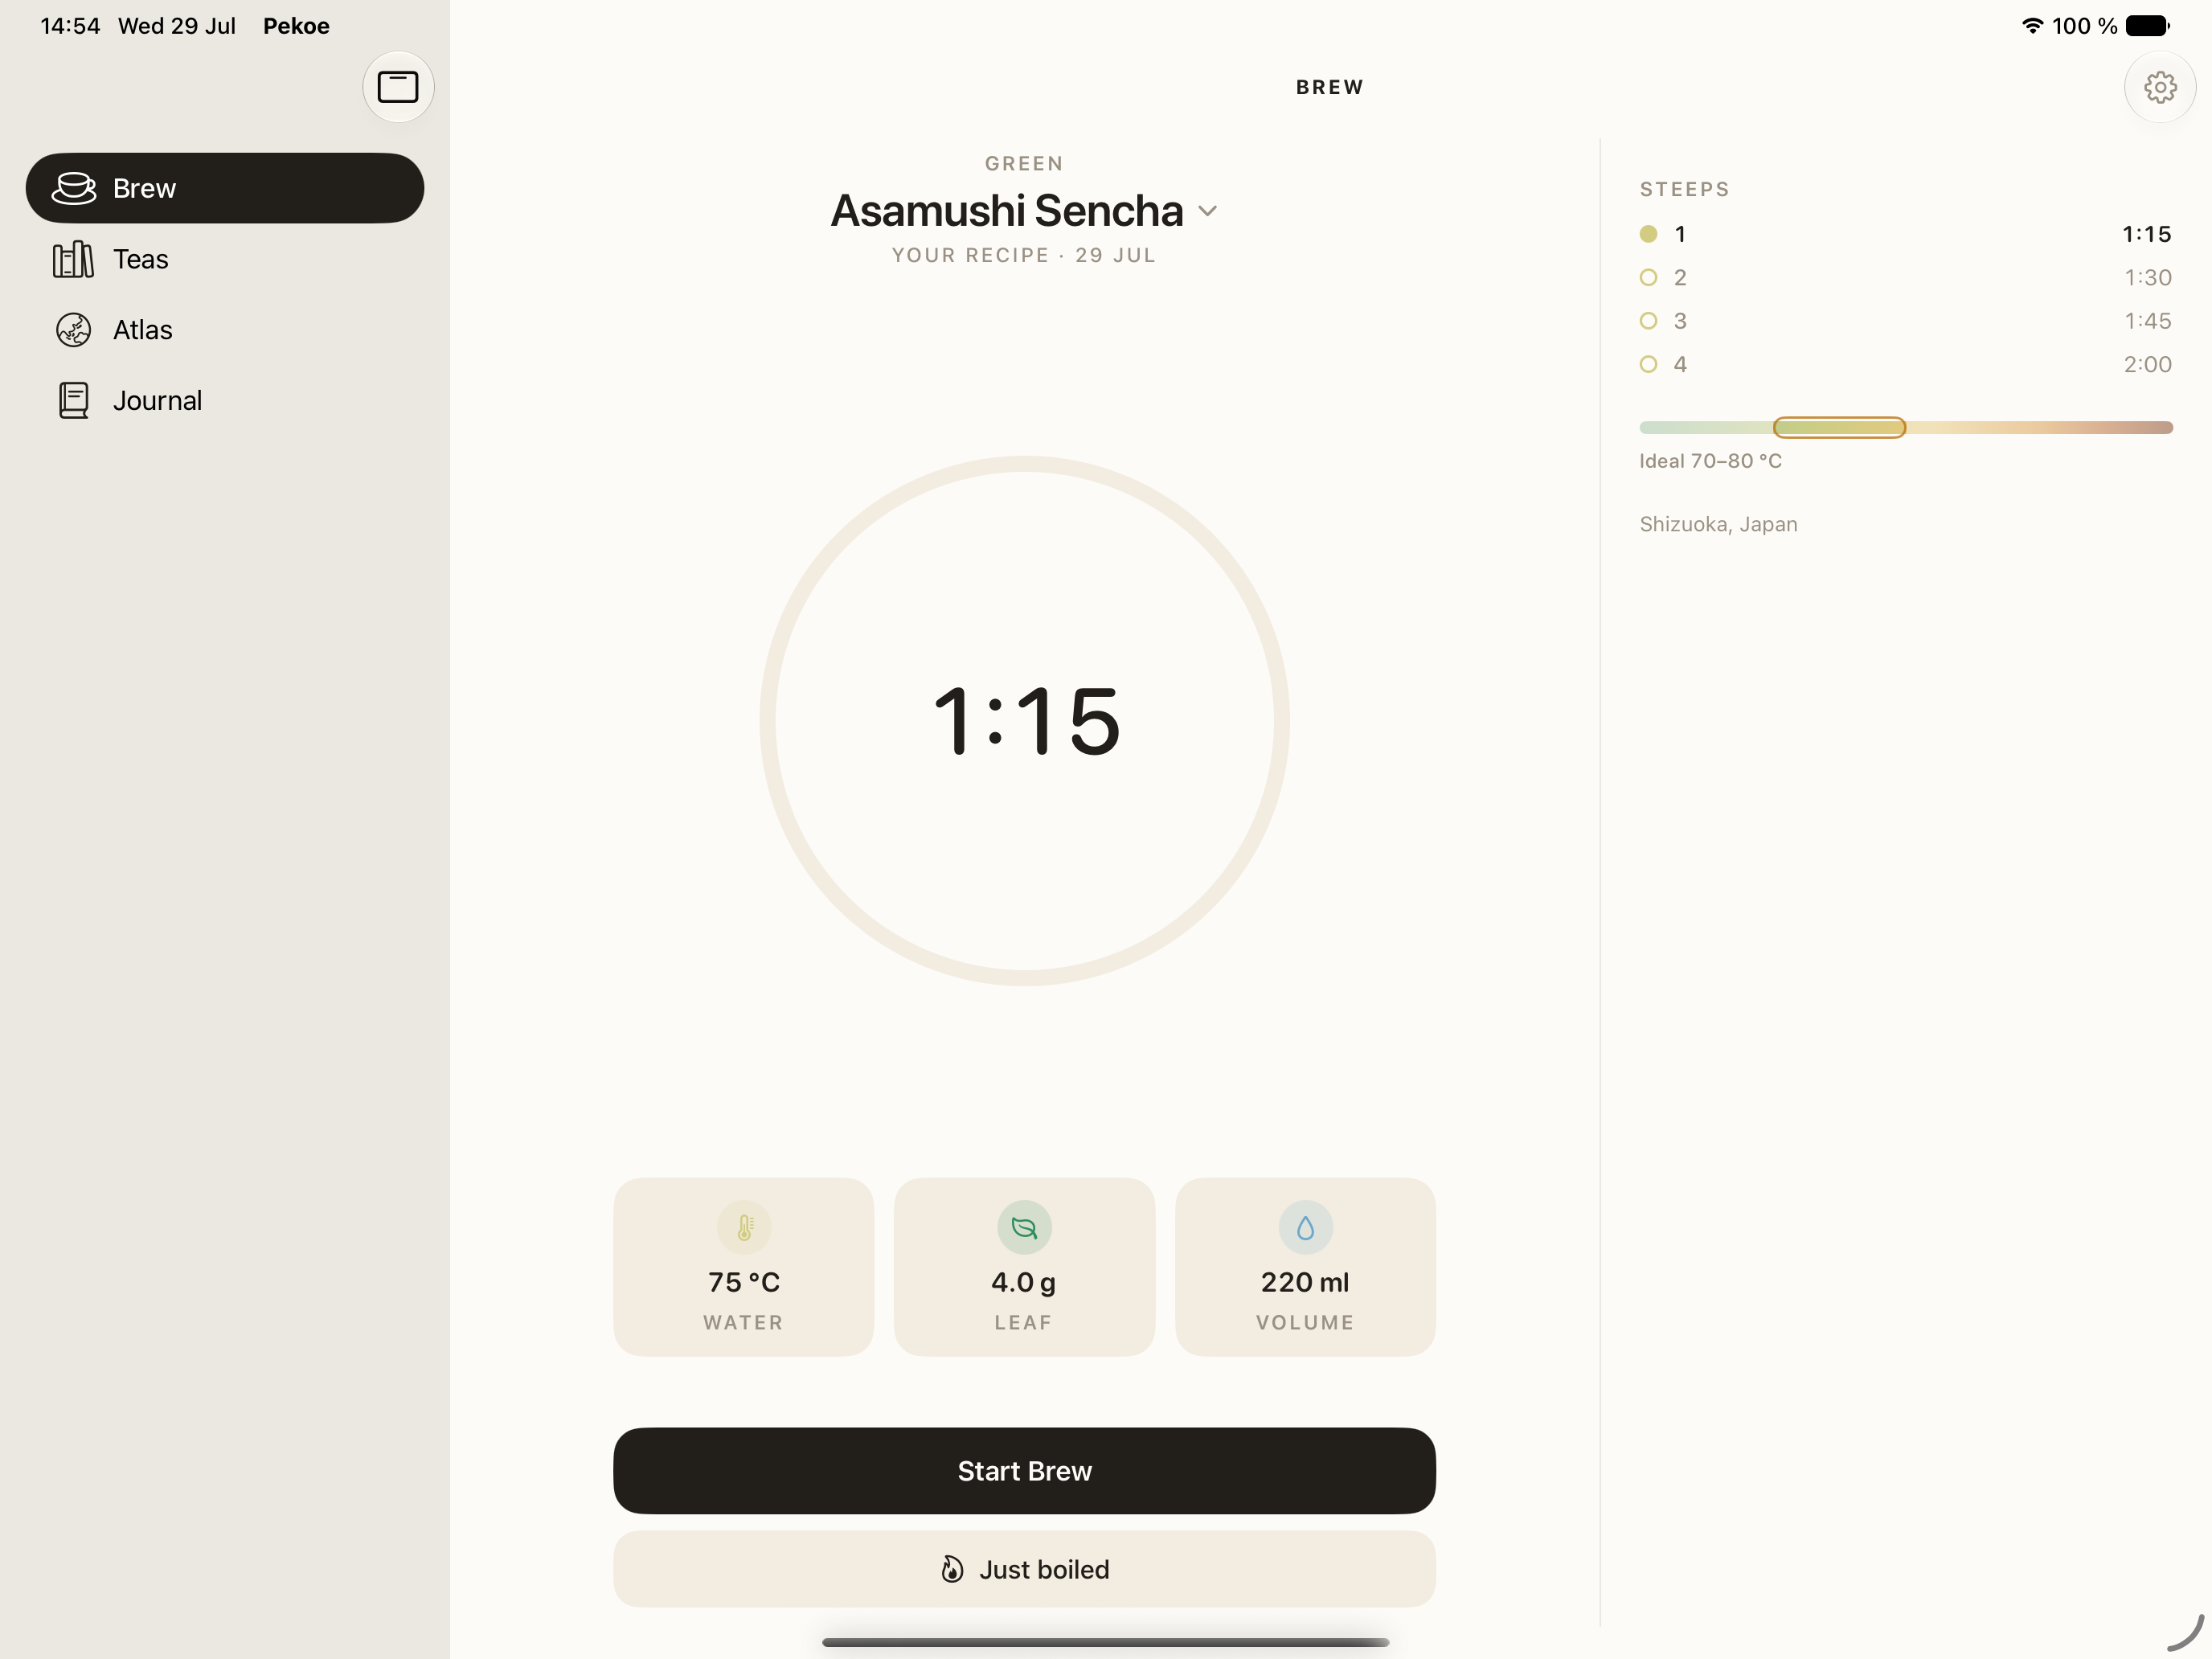Tap the water drop Volume icon
2212x1659 pixels.
(1305, 1227)
